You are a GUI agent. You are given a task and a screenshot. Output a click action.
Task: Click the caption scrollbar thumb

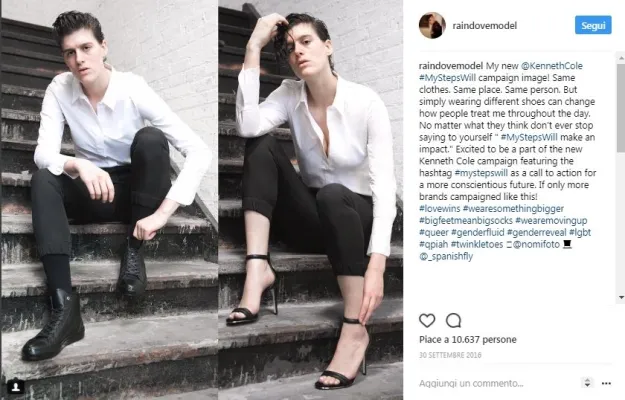point(621,108)
